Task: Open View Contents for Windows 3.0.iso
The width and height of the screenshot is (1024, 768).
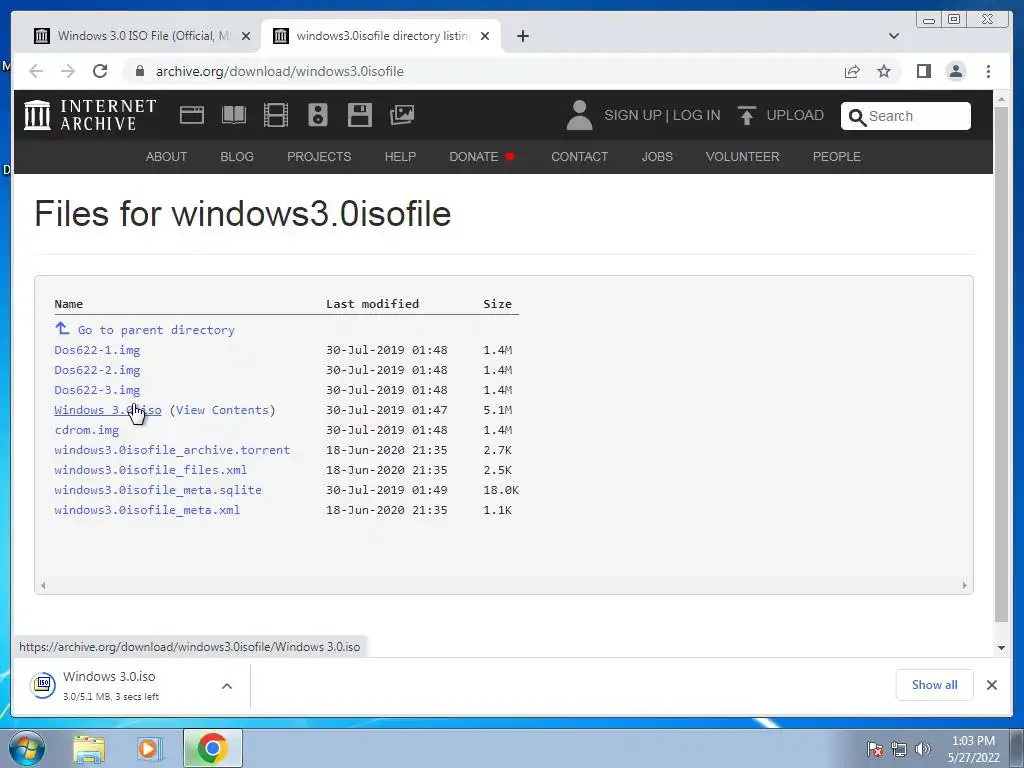Action: pos(223,410)
